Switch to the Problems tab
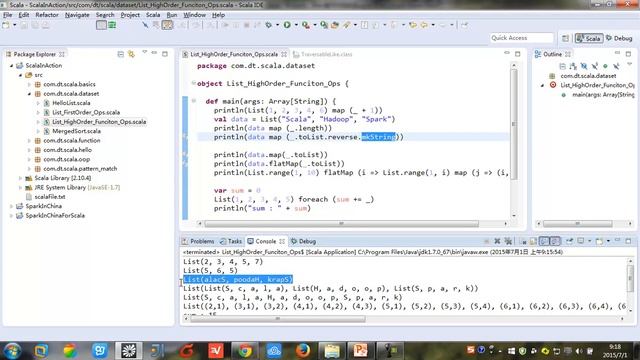This screenshot has width=640, height=360. [198, 241]
